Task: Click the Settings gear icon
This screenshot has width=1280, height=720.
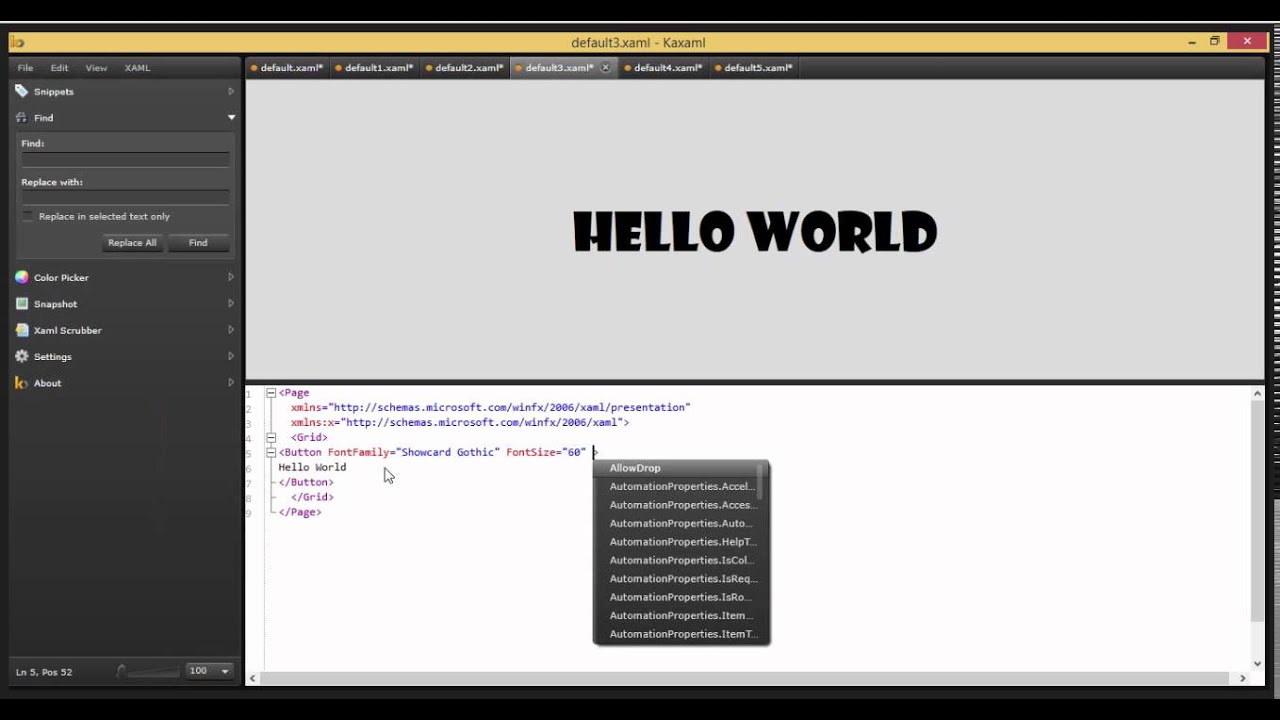Action: click(22, 356)
